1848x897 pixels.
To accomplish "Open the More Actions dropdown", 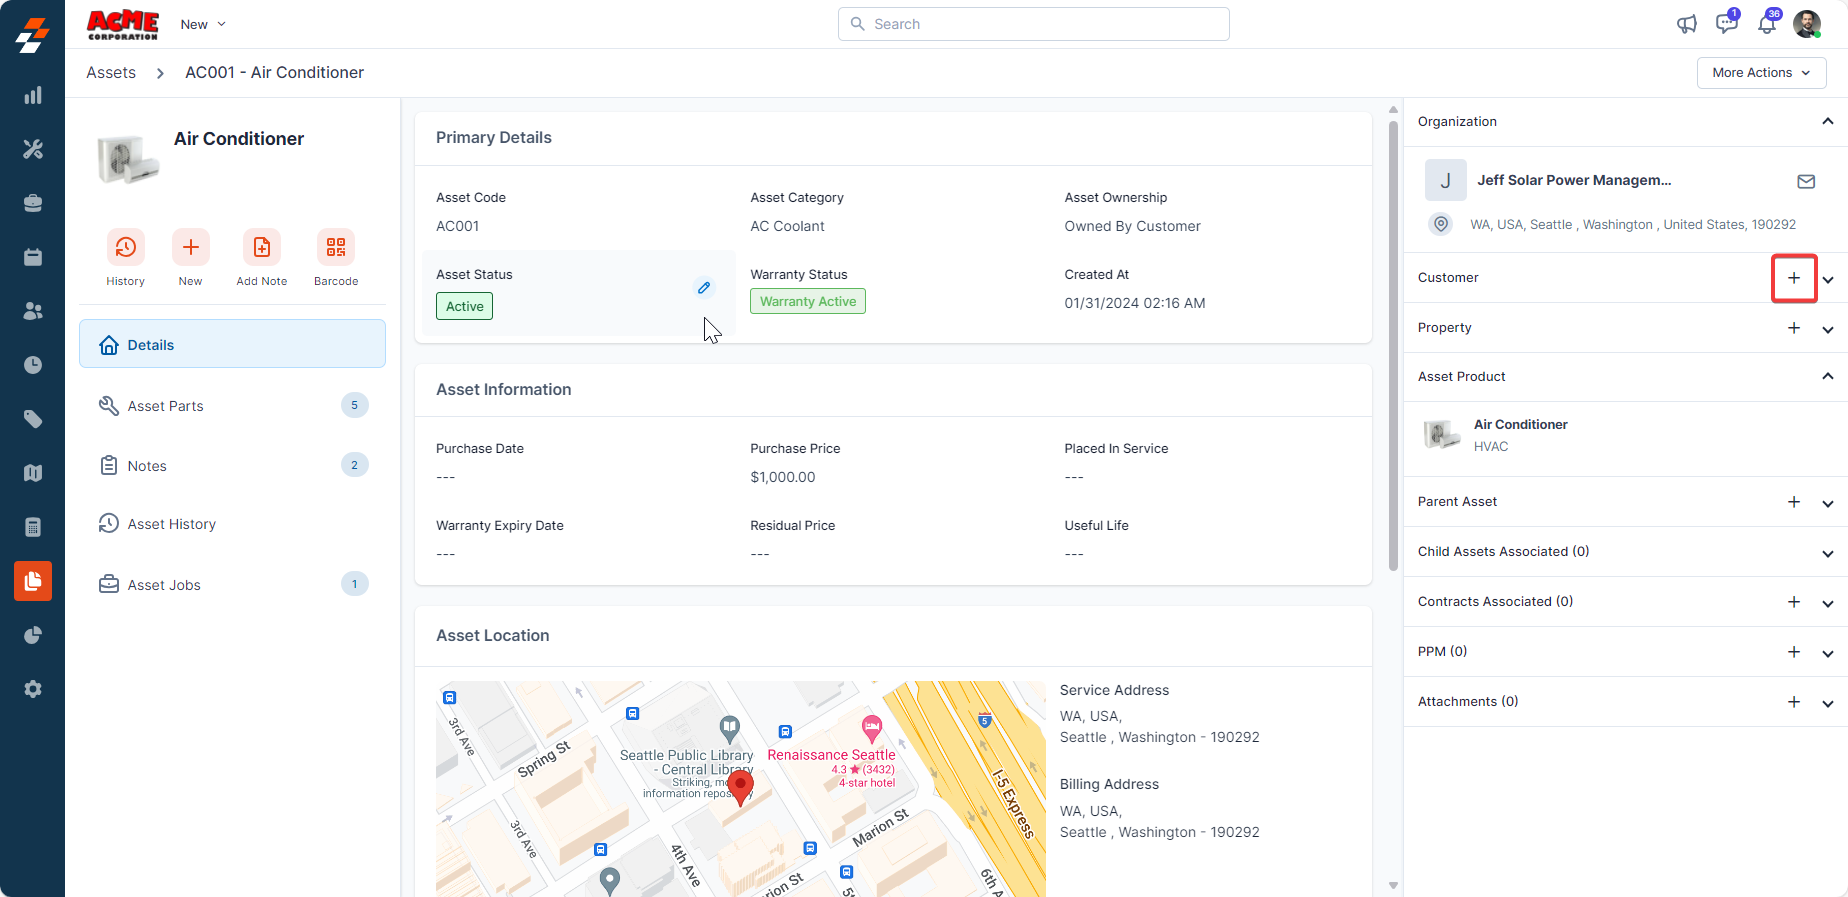I will (x=1761, y=73).
